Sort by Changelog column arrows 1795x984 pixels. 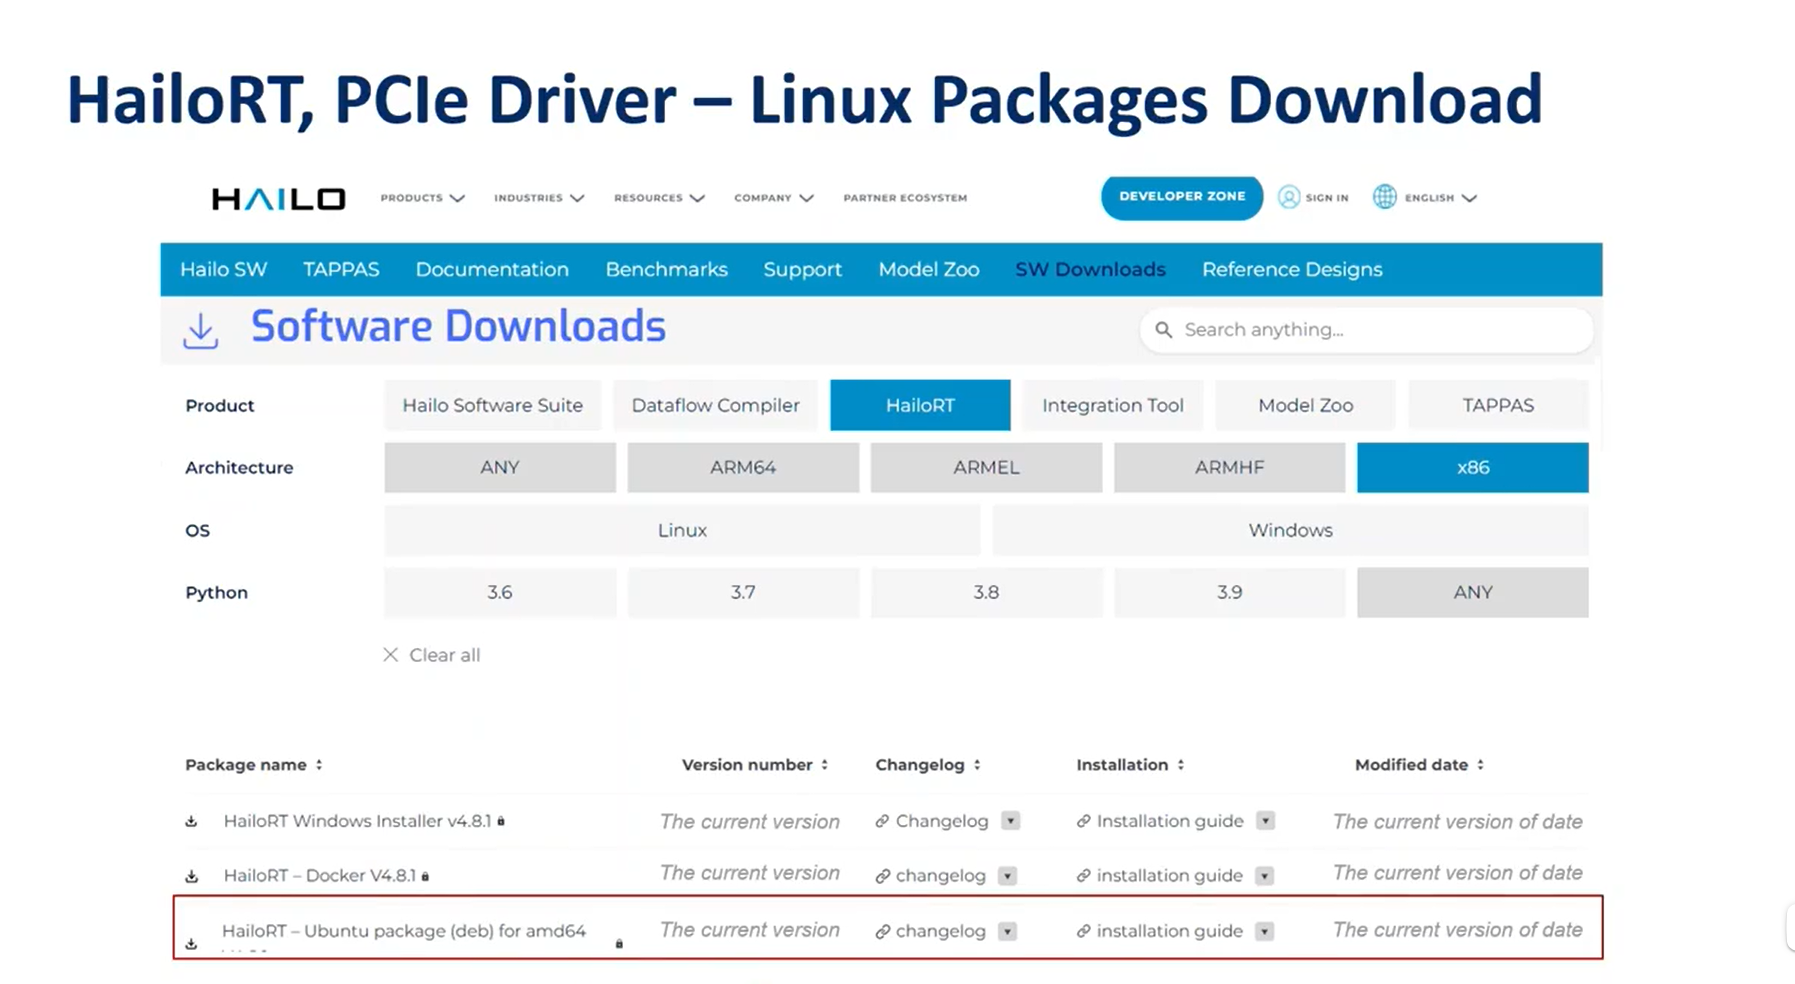point(977,765)
